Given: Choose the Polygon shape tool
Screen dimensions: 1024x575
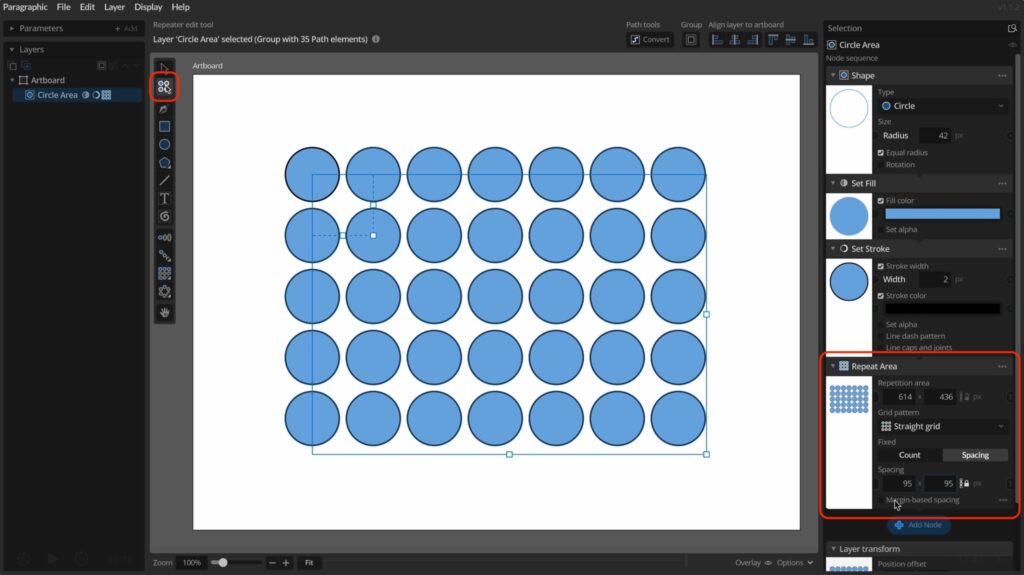Looking at the screenshot, I should click(x=164, y=162).
